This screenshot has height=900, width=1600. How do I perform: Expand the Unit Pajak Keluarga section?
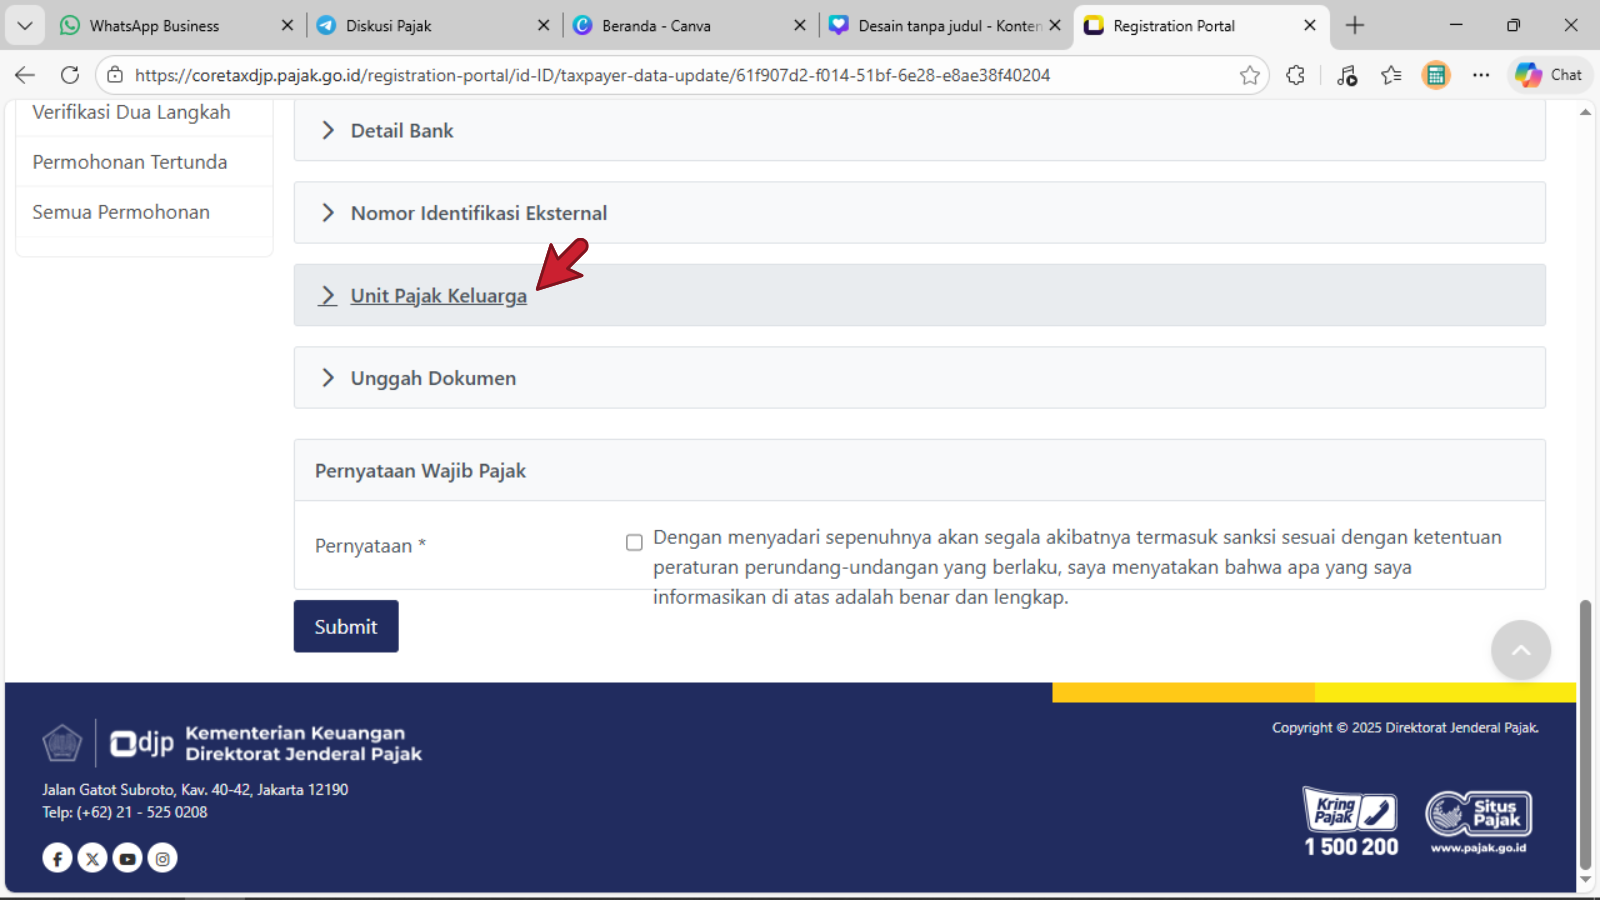(438, 296)
